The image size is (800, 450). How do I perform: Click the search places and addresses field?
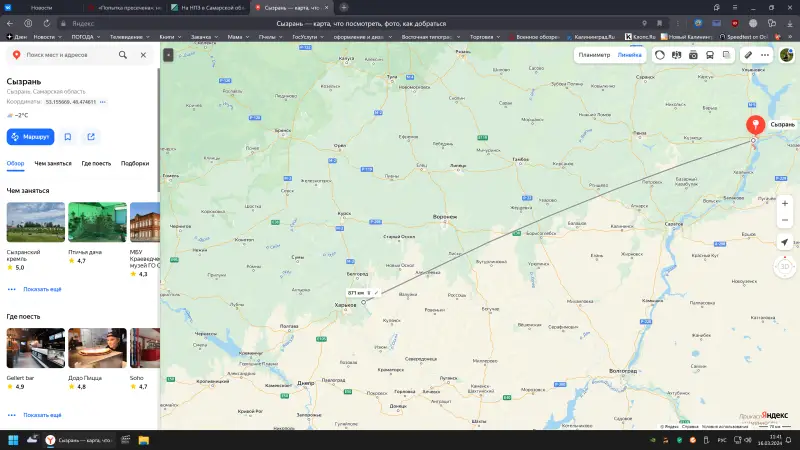[70, 56]
